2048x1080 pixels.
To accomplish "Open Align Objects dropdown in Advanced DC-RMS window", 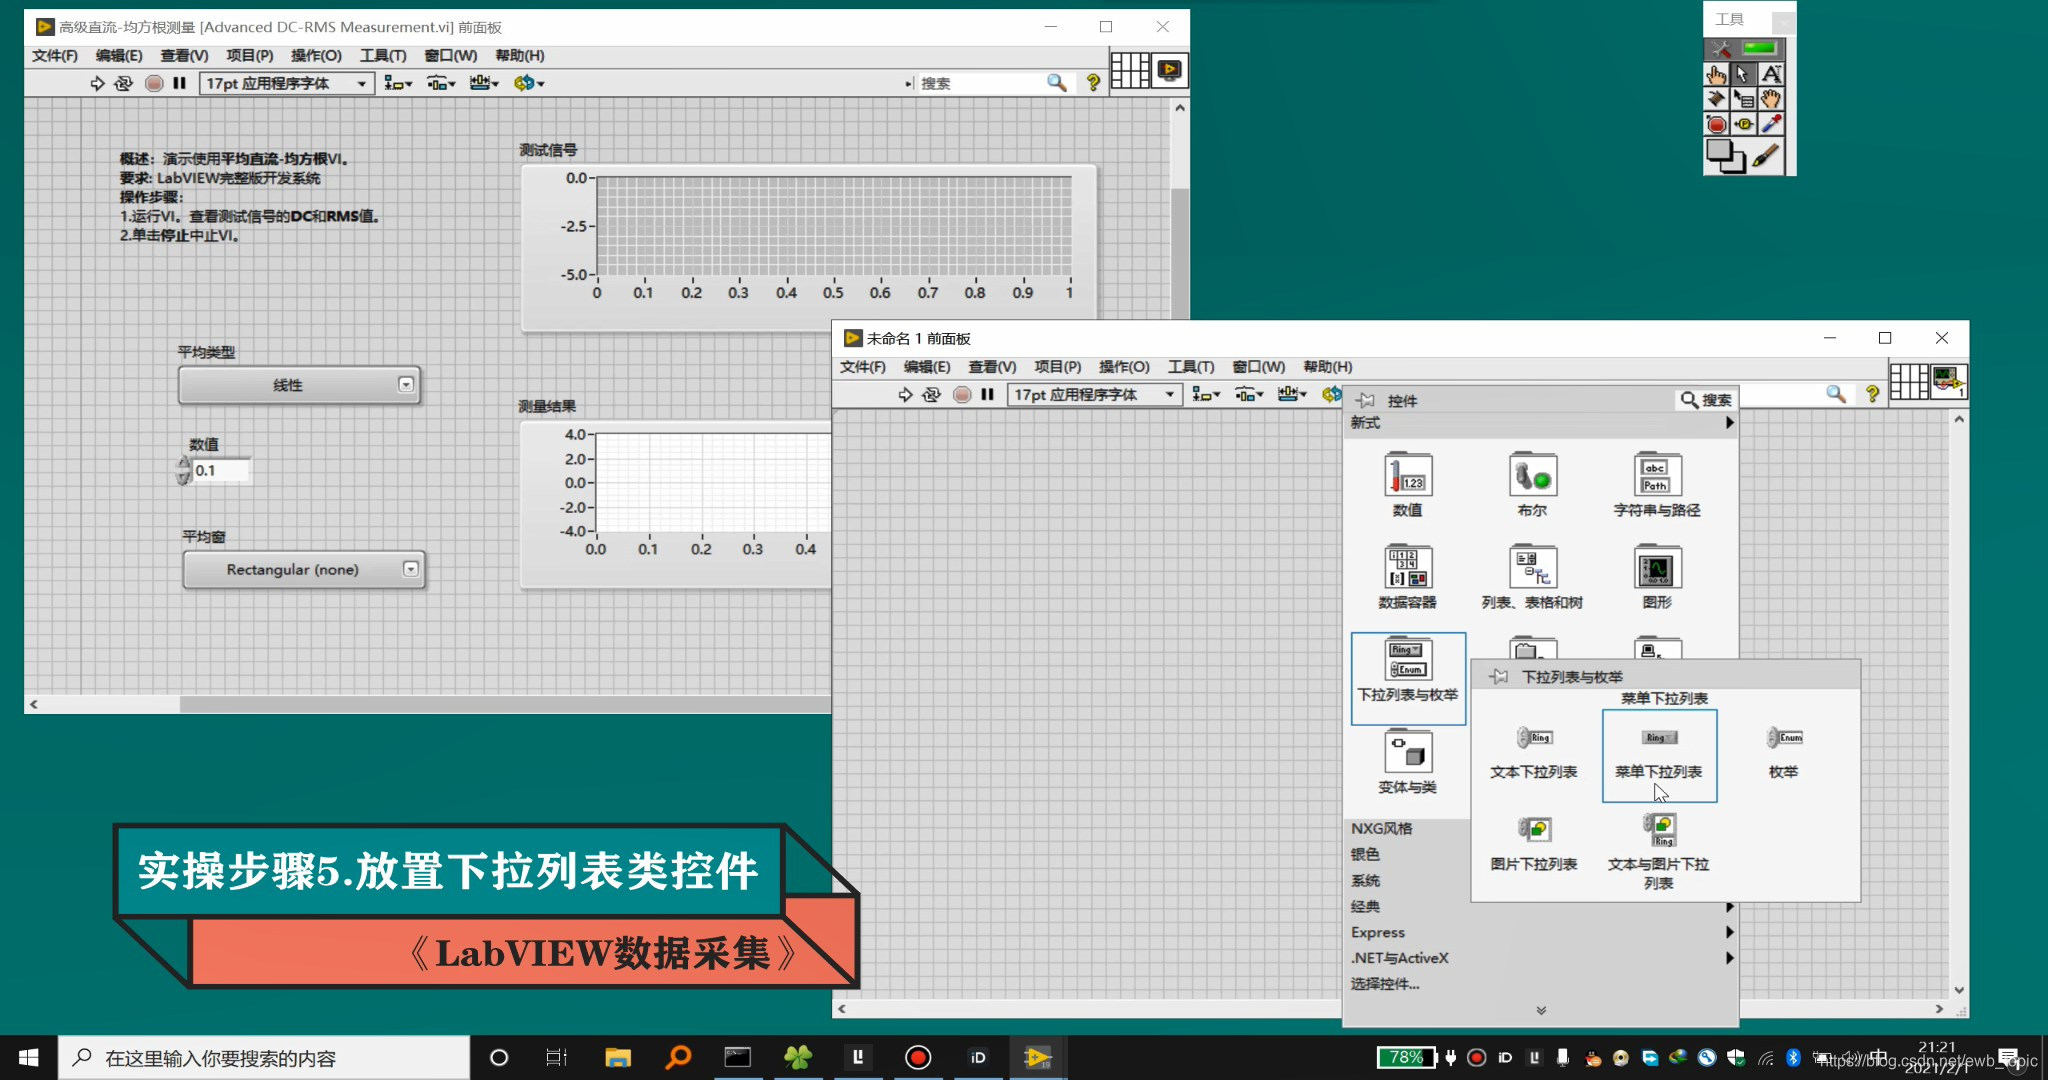I will (398, 83).
